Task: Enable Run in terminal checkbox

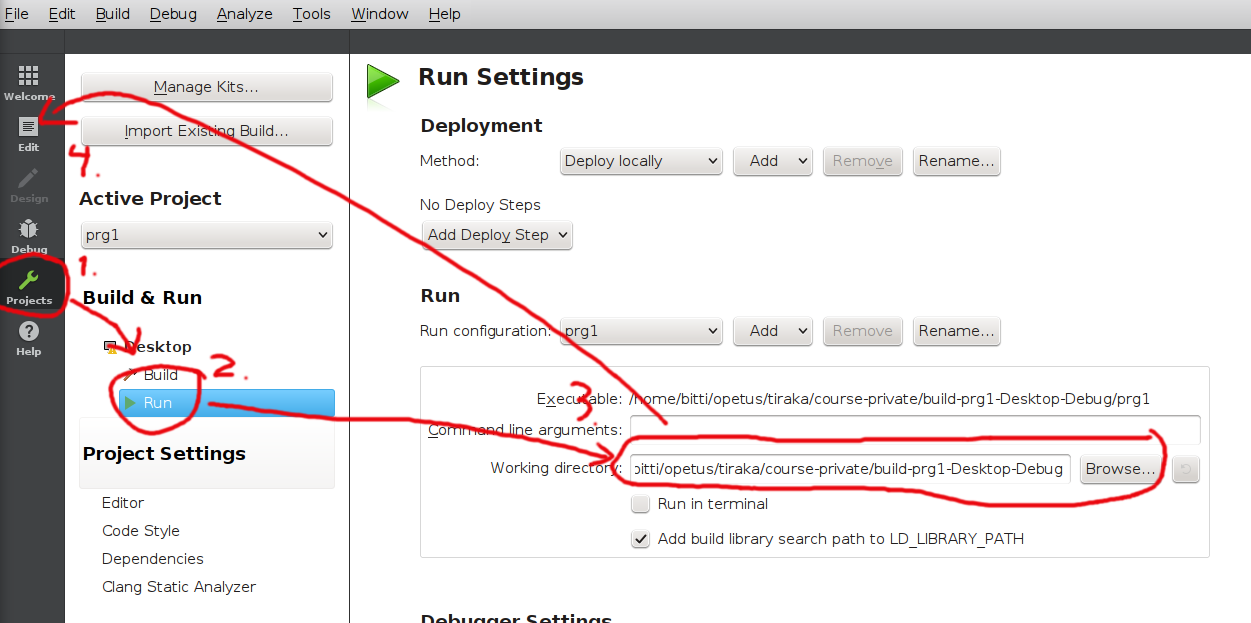Action: [x=641, y=504]
